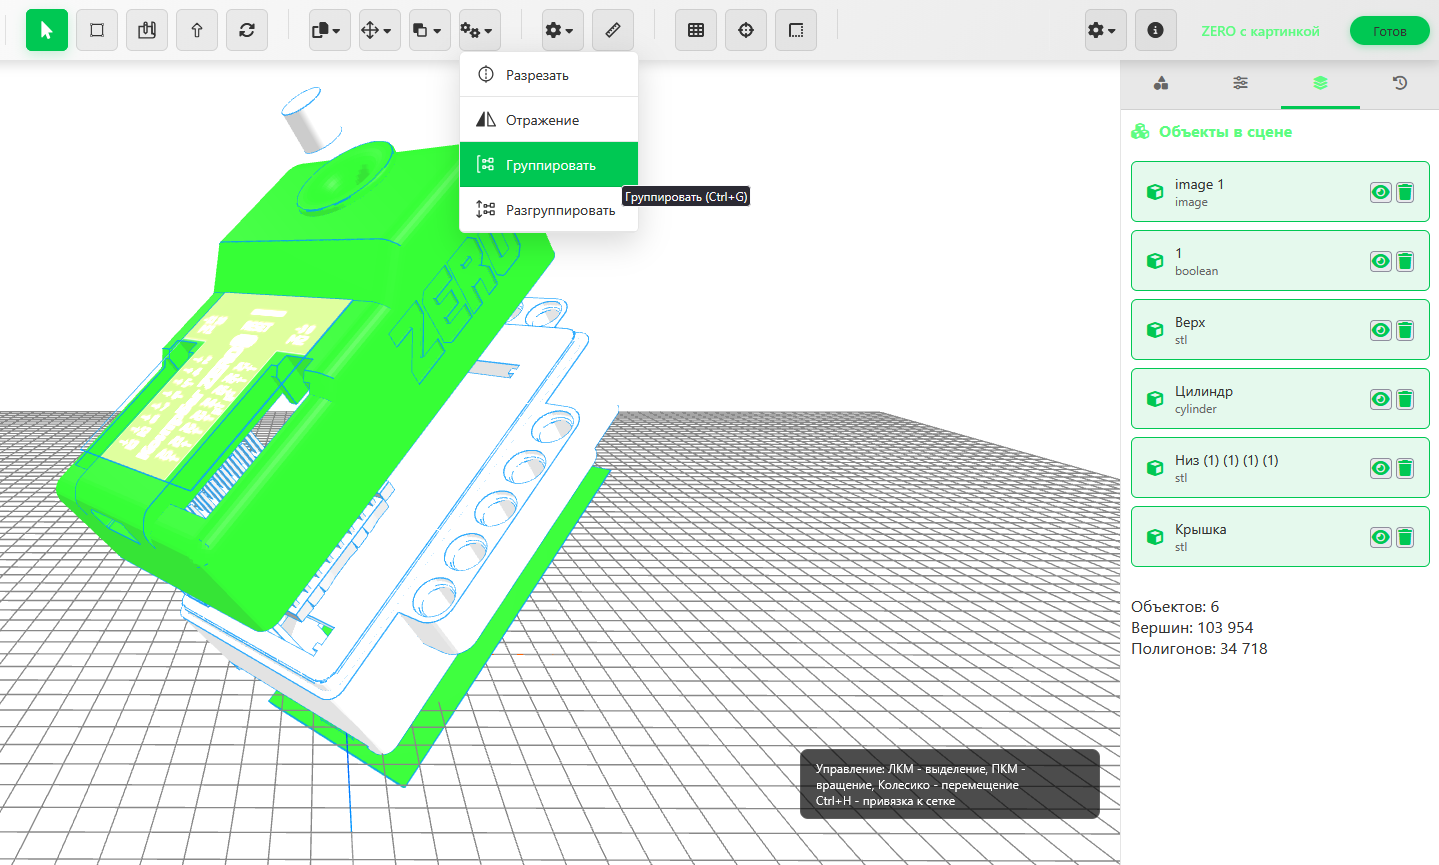This screenshot has width=1439, height=865.
Task: Open the settings gear dropdown near ZERO title
Action: [1101, 30]
